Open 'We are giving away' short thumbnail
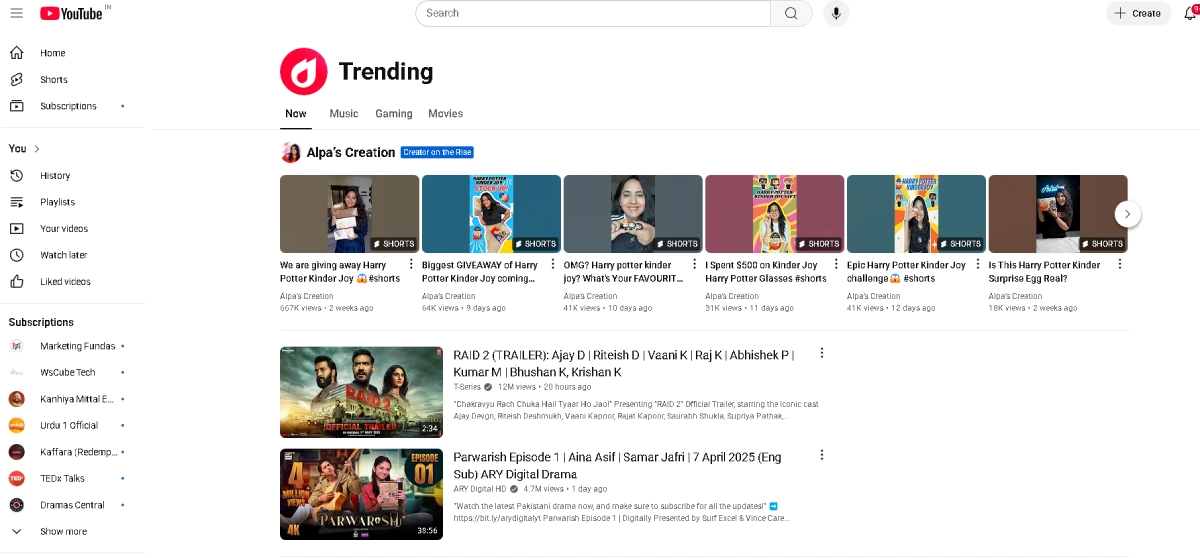This screenshot has height=558, width=1200. tap(349, 214)
